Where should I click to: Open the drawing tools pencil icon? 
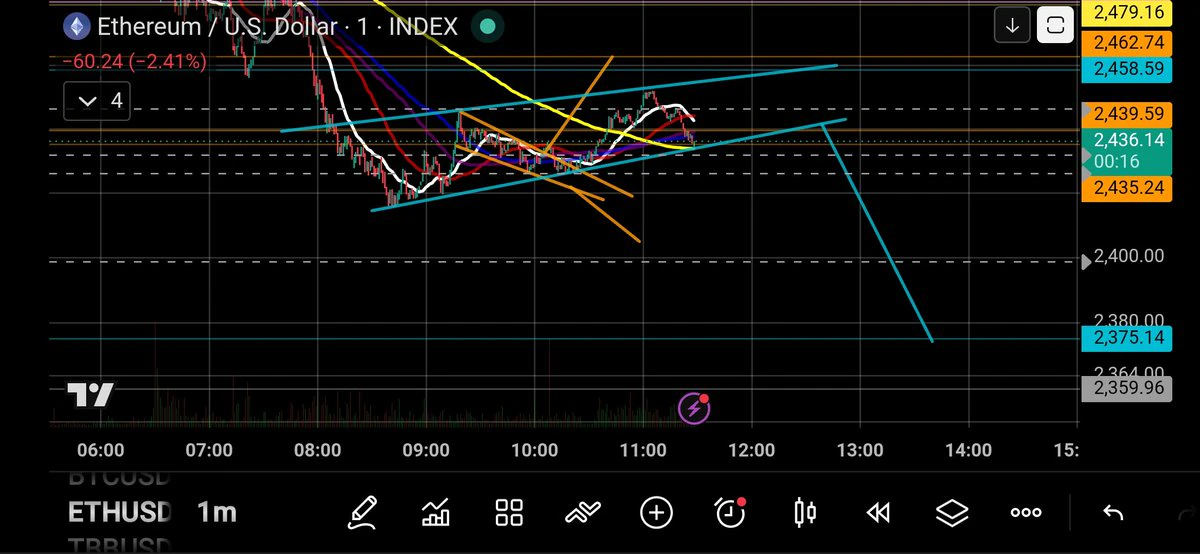[x=363, y=512]
